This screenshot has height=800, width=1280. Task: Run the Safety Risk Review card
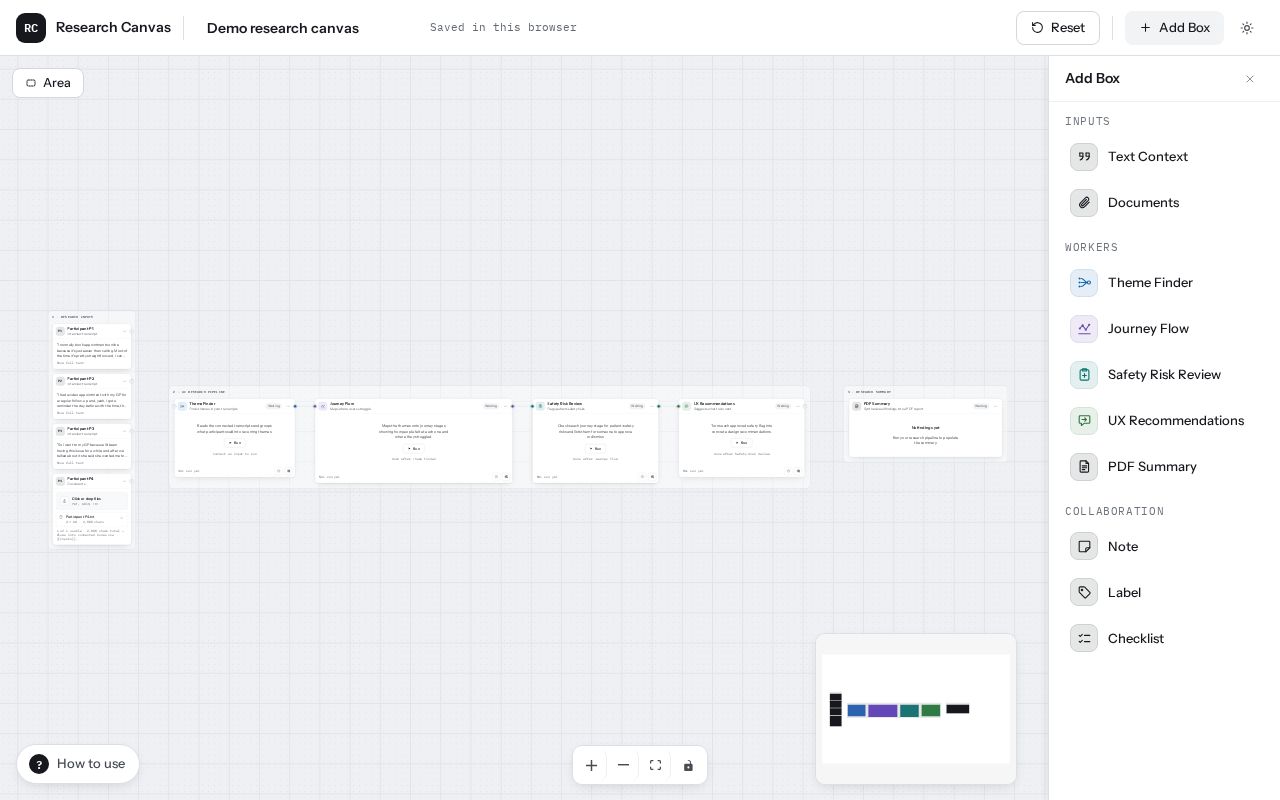[x=596, y=449]
